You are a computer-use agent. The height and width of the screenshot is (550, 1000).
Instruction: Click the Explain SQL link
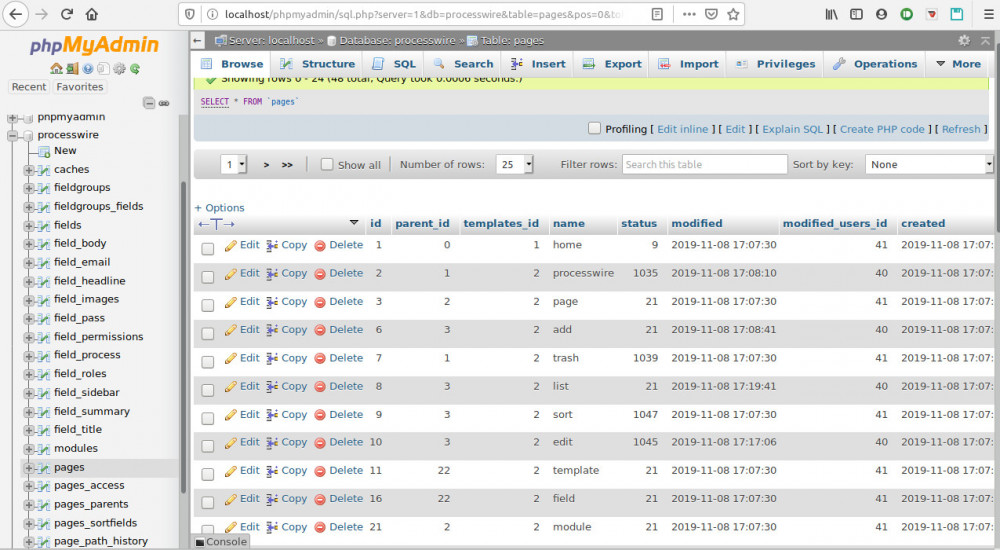click(x=793, y=129)
